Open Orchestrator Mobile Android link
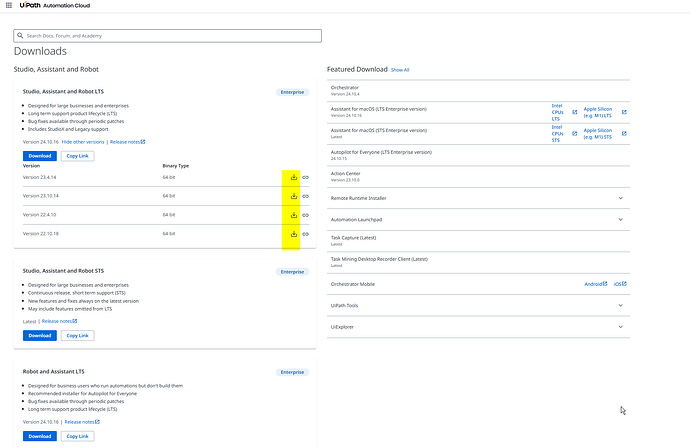Screen dimensions: 690x447 coord(596,284)
